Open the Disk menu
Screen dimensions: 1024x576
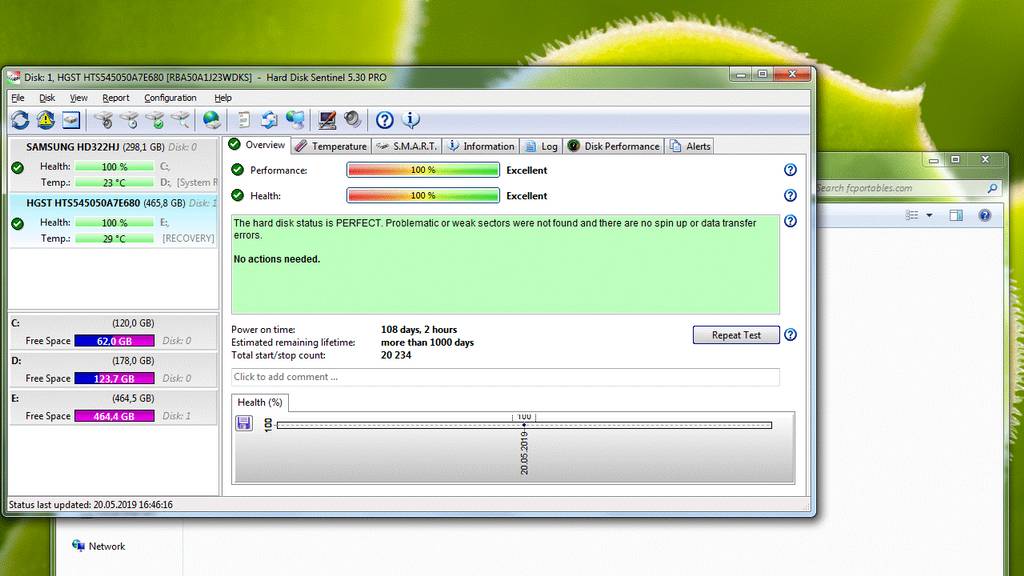click(47, 98)
